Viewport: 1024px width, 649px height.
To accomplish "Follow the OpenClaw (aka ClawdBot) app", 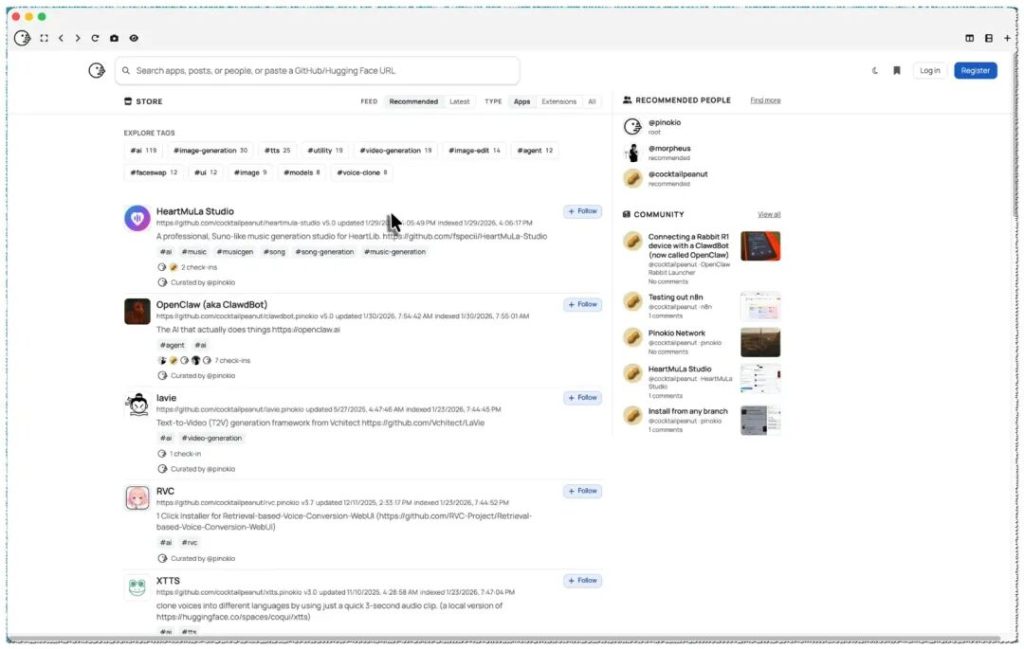I will click(x=583, y=304).
